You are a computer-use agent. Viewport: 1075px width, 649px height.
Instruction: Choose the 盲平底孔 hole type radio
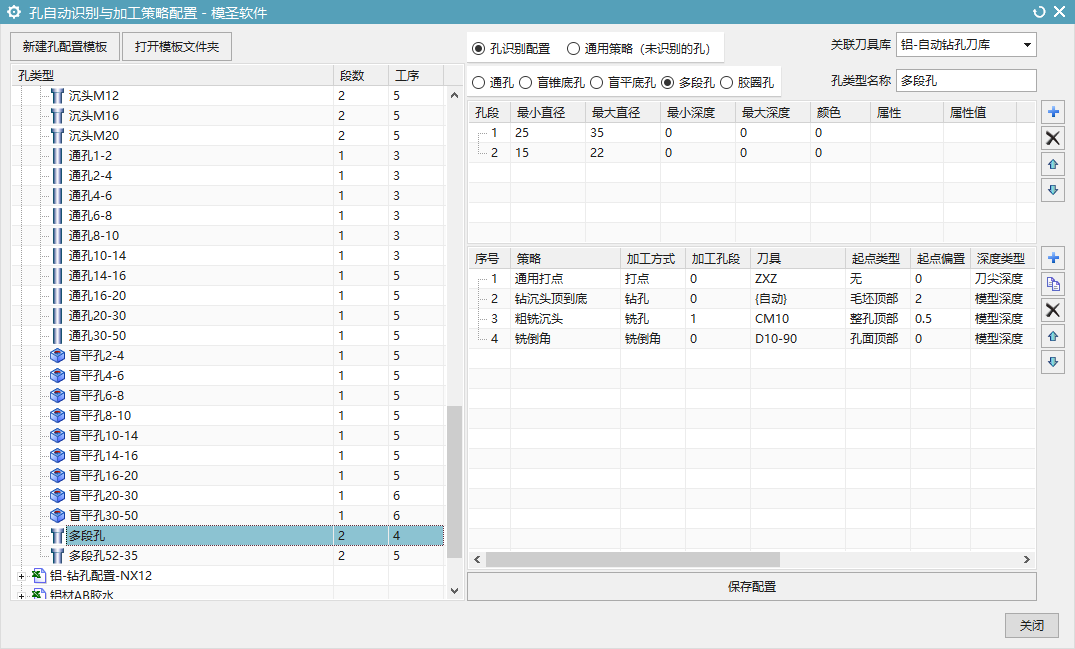(x=596, y=82)
